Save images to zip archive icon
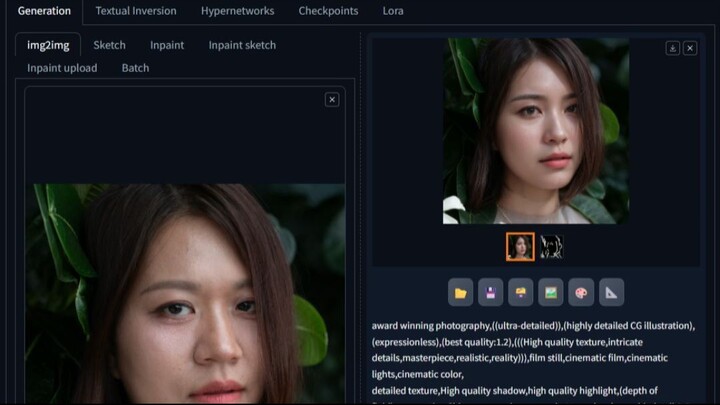720x405 pixels. click(521, 292)
